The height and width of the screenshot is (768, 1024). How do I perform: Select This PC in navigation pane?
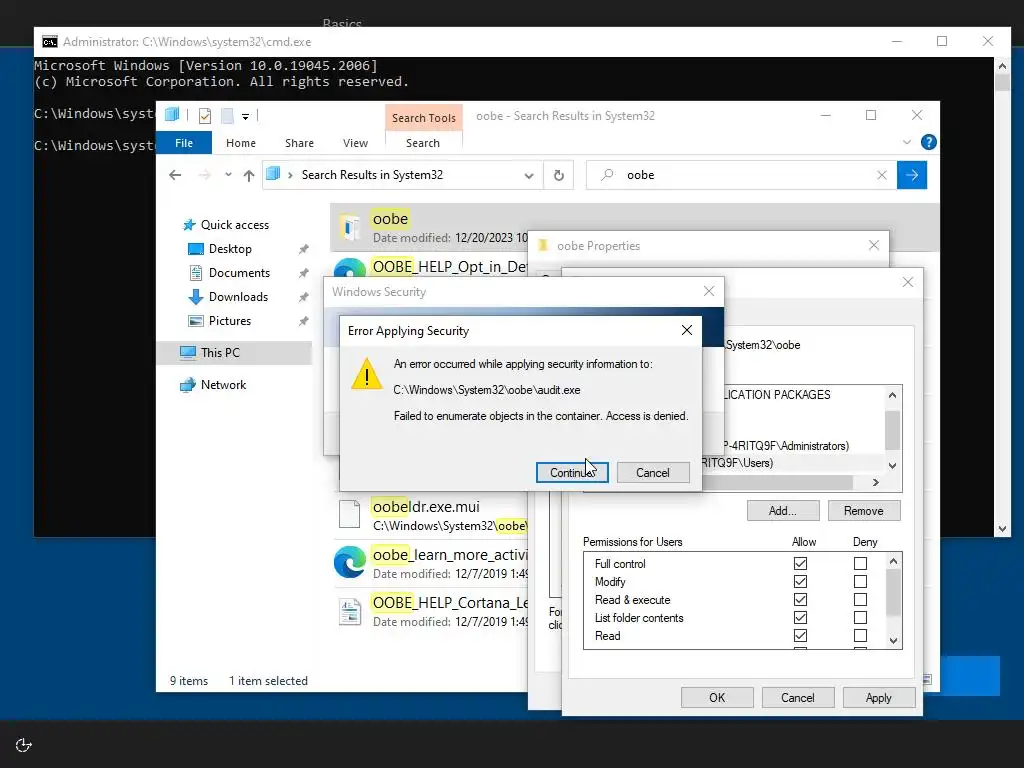[220, 353]
